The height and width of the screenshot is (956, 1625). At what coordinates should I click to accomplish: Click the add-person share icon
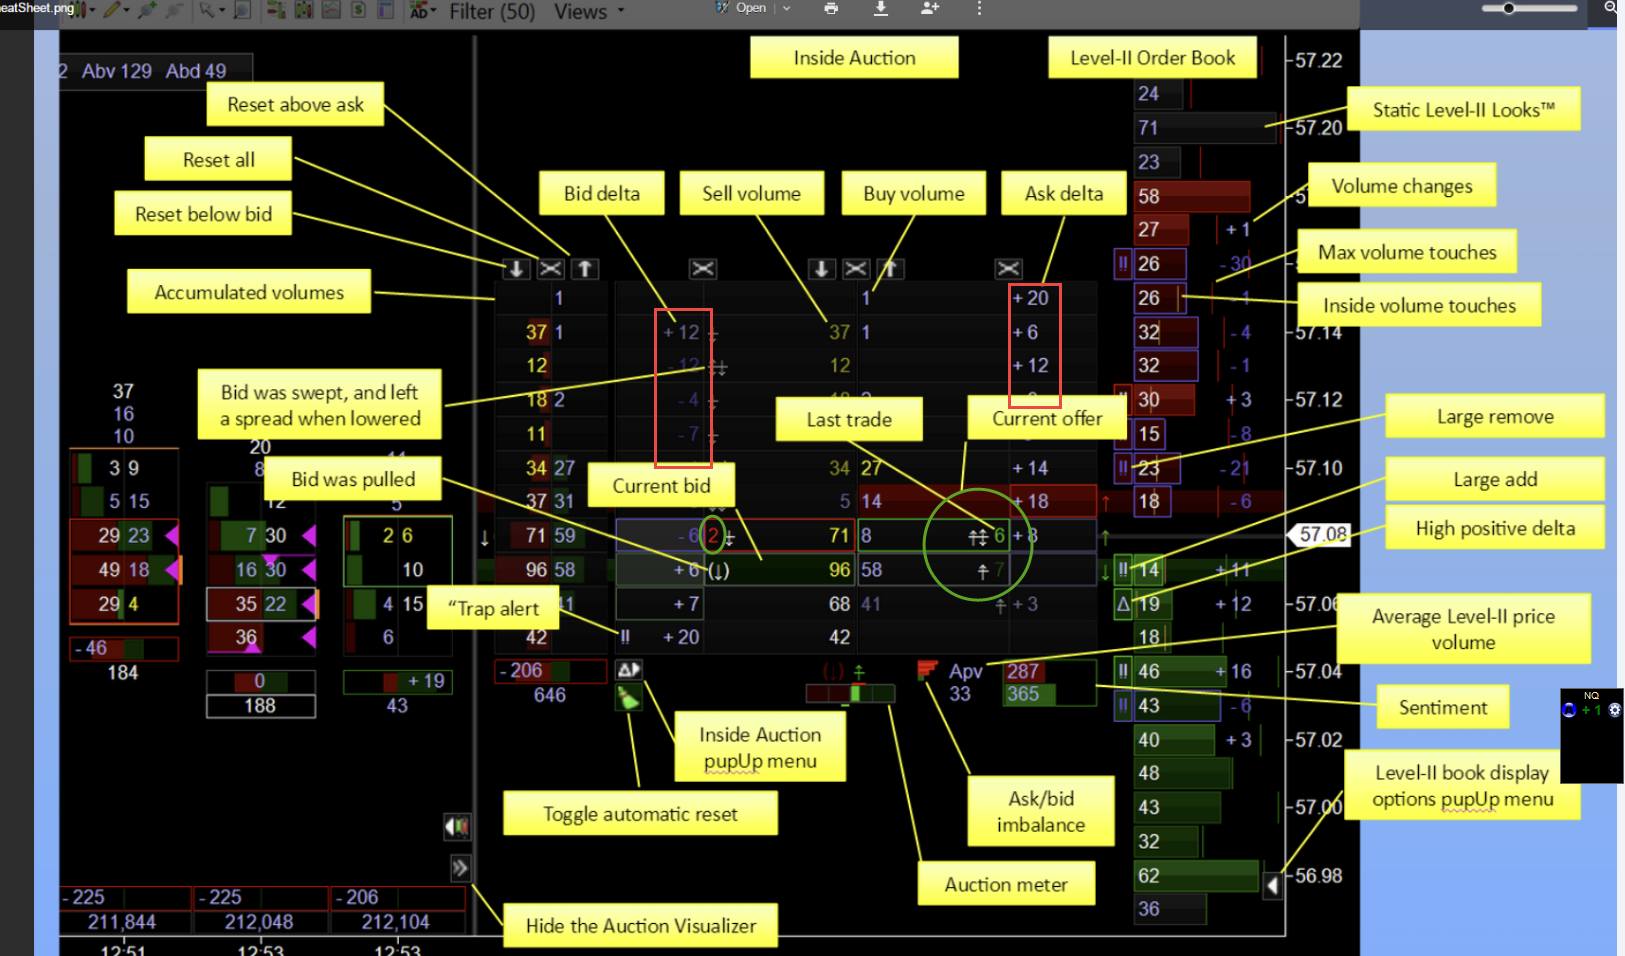[930, 8]
